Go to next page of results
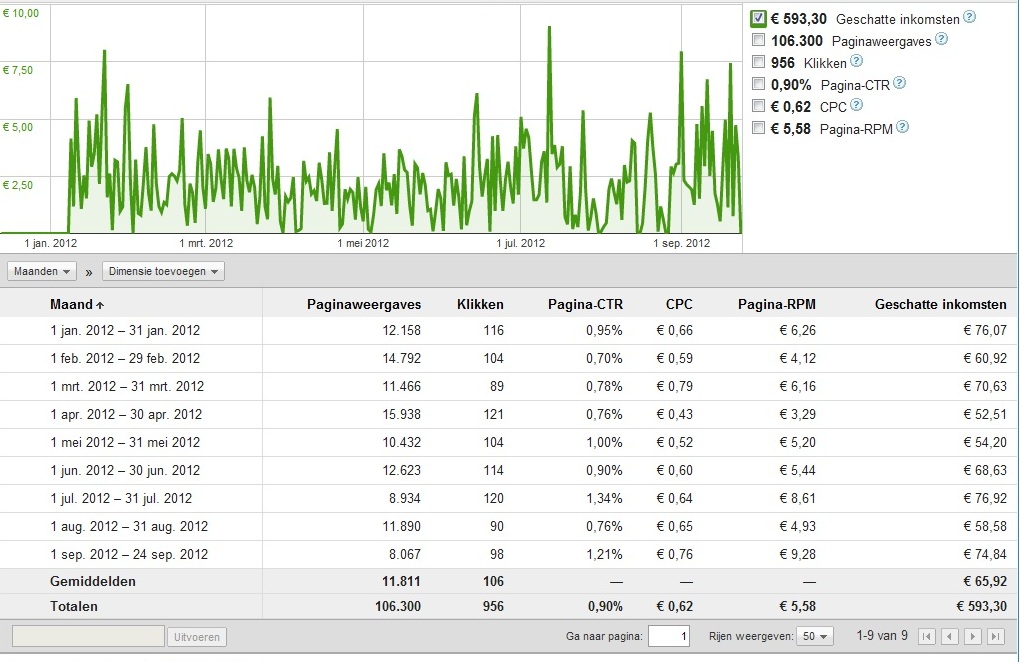The width and height of the screenshot is (1020, 662). click(x=973, y=637)
